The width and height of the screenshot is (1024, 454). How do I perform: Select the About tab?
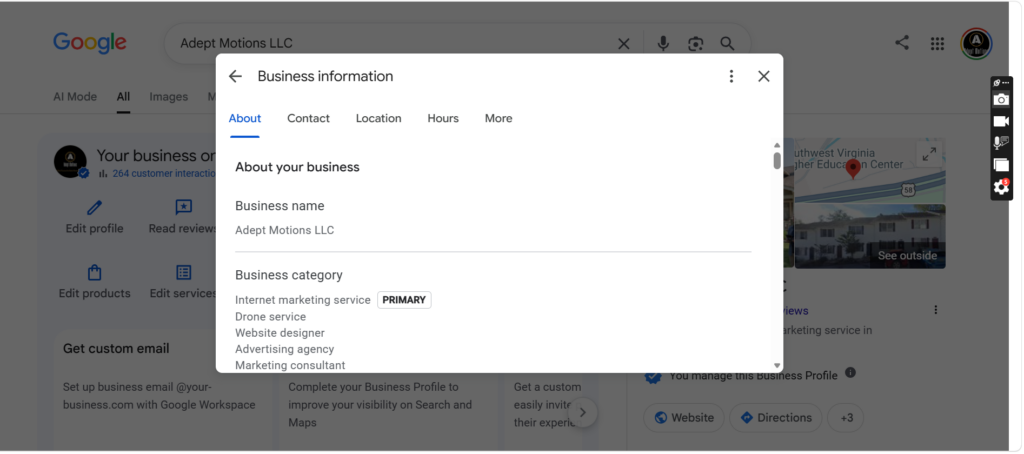tap(245, 118)
